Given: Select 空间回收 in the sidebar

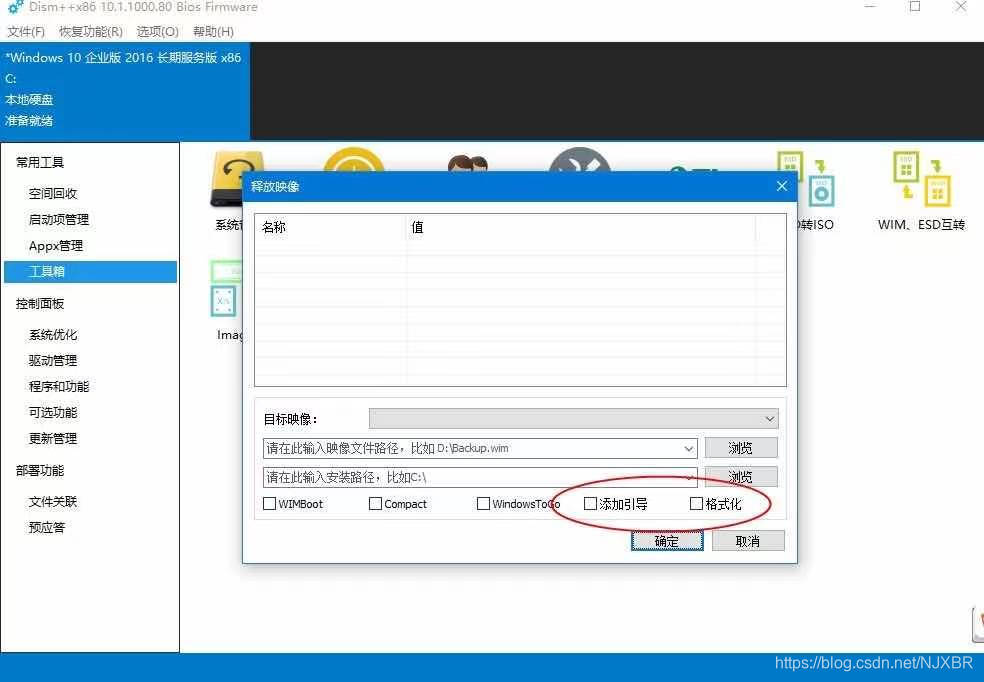Looking at the screenshot, I should pyautogui.click(x=53, y=194).
